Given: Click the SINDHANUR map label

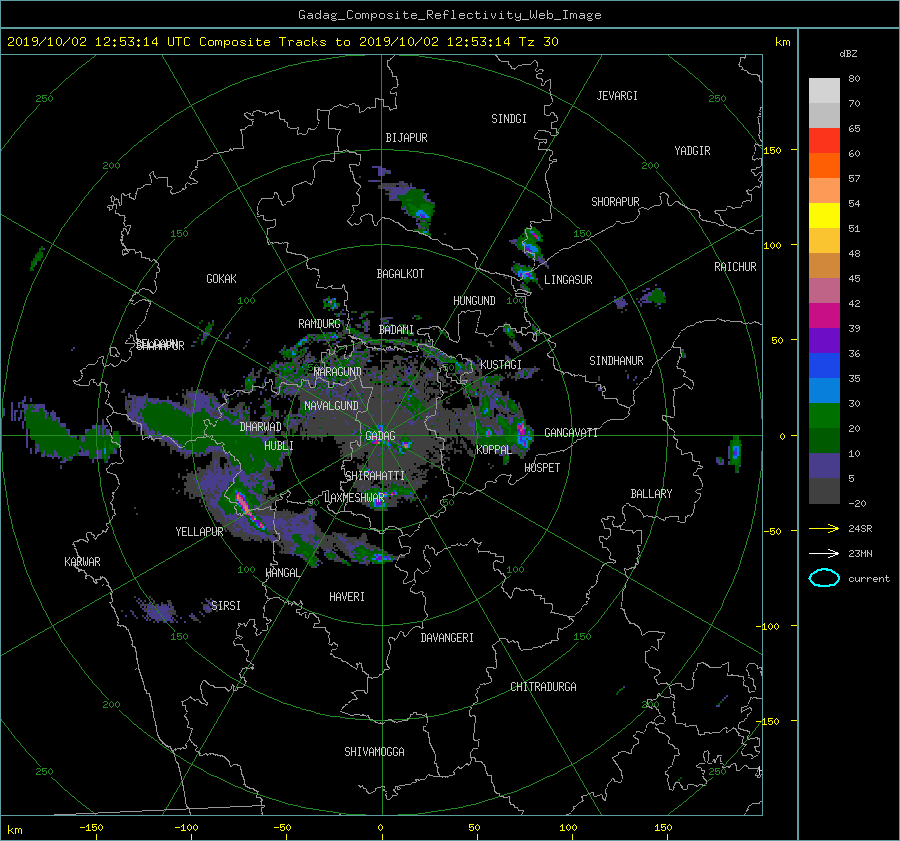Looking at the screenshot, I should click(616, 361).
